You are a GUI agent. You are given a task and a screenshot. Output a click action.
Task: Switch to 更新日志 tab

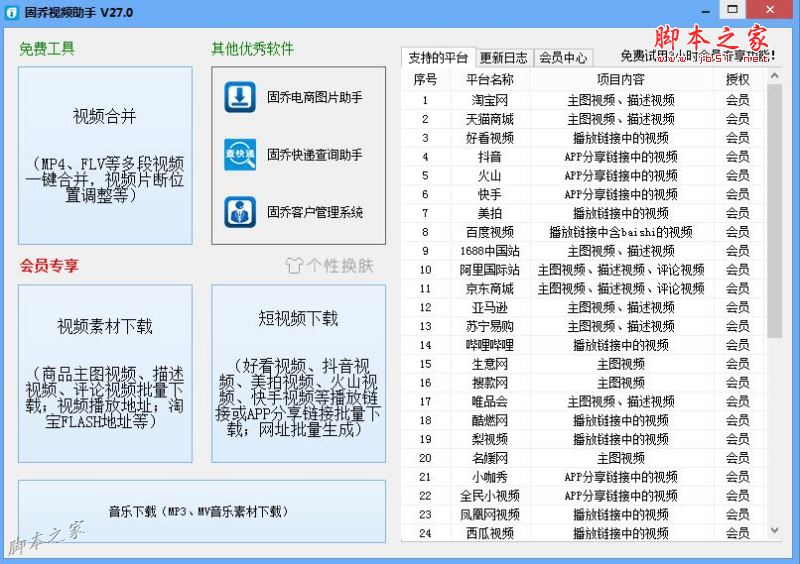(504, 58)
